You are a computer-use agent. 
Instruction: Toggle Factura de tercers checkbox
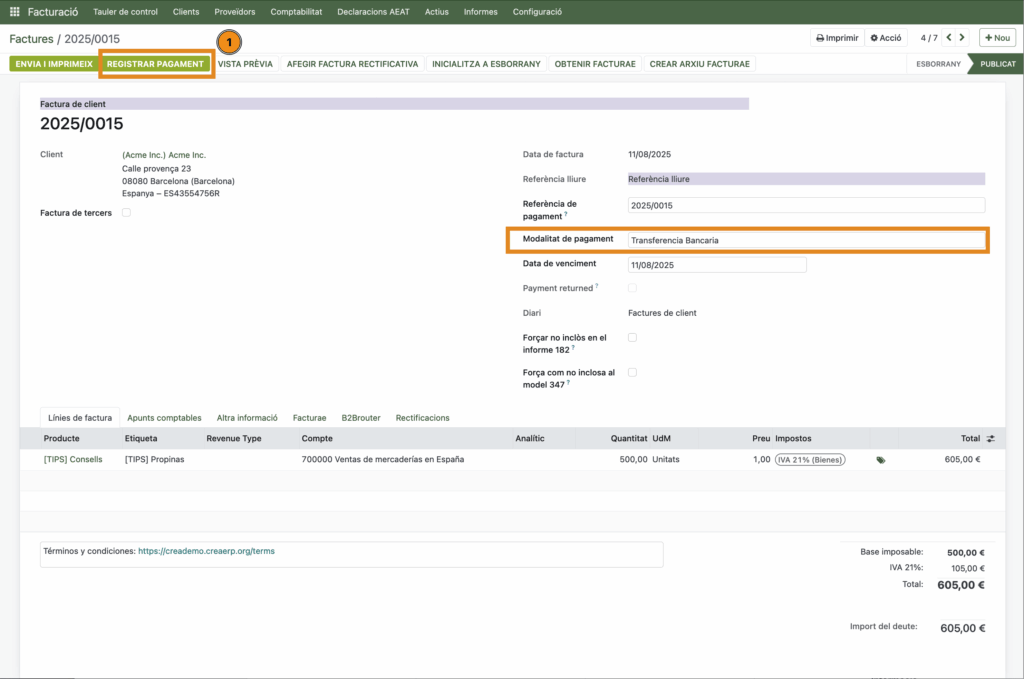126,213
